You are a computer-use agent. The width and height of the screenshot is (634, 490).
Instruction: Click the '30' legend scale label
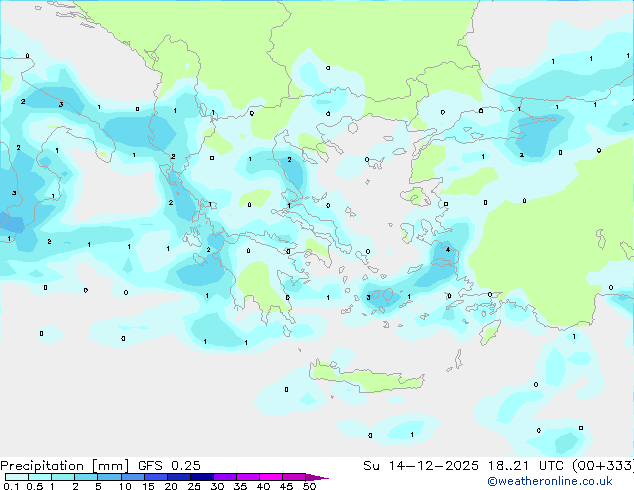click(217, 486)
